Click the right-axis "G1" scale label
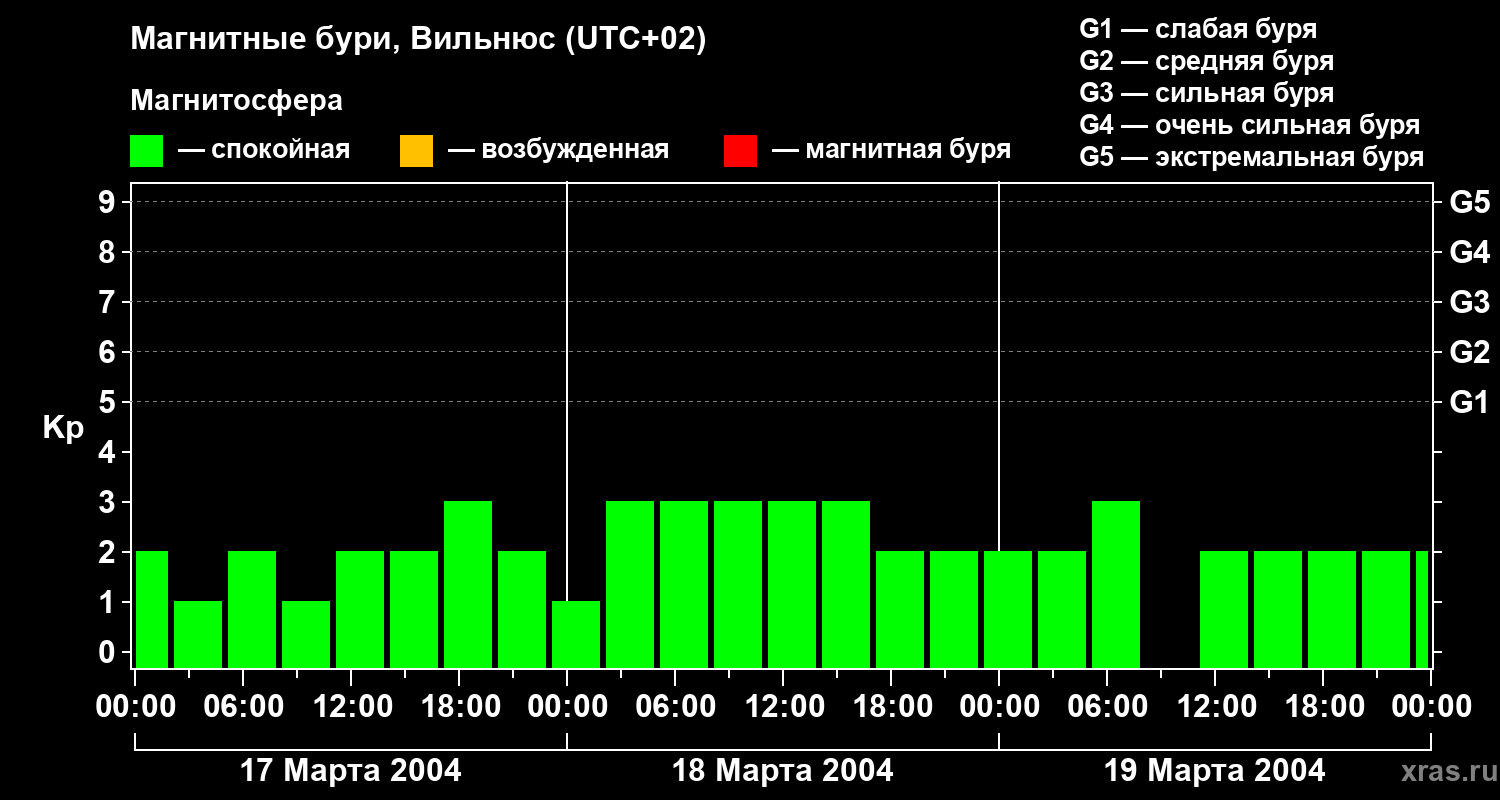This screenshot has height=800, width=1500. 1469,402
